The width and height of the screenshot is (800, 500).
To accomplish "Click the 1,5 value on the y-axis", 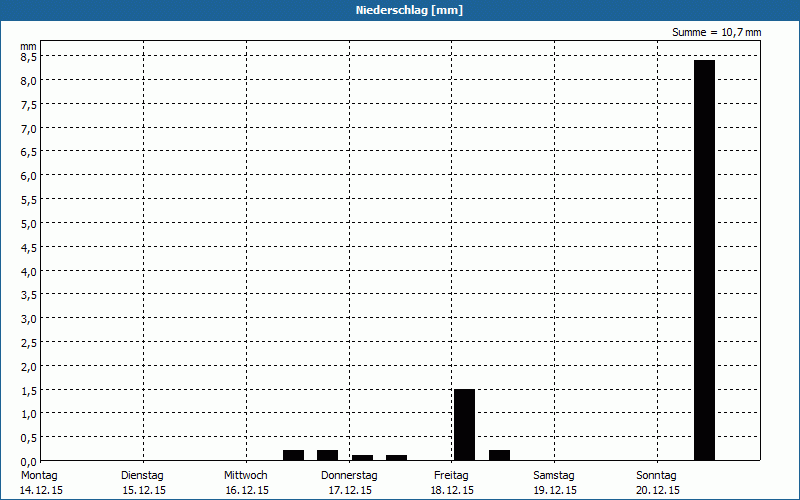I will pyautogui.click(x=29, y=390).
